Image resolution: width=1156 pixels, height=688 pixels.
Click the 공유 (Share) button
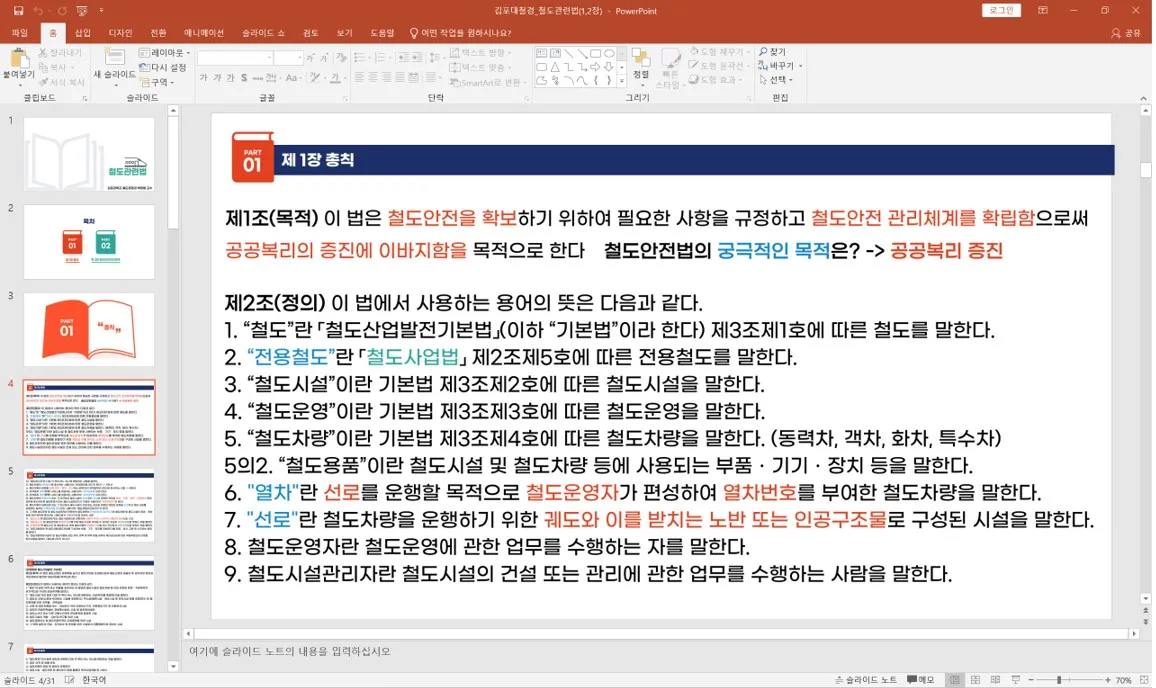(1125, 32)
